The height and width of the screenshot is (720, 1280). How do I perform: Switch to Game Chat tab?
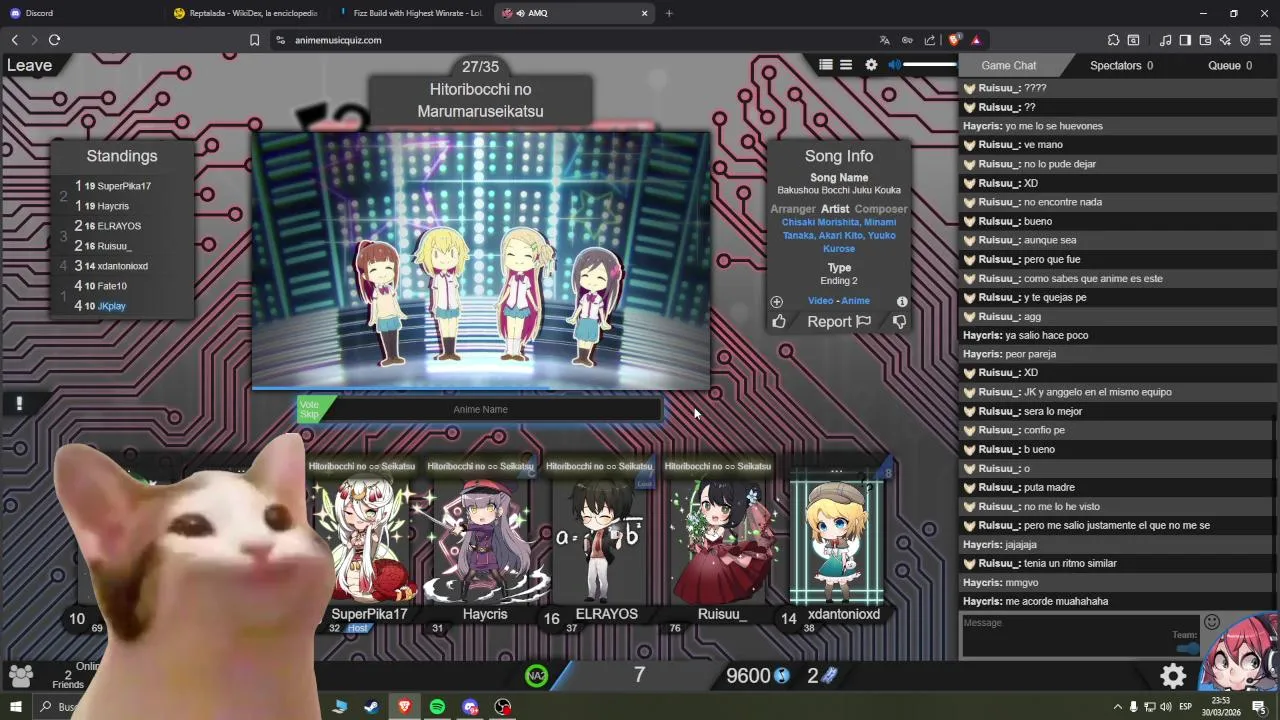1008,65
